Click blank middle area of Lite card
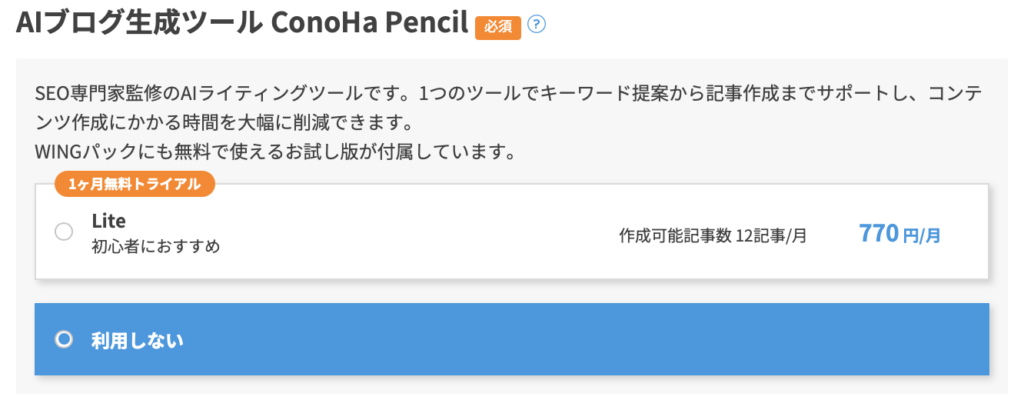Viewport: 1024px width, 400px height. pyautogui.click(x=420, y=234)
